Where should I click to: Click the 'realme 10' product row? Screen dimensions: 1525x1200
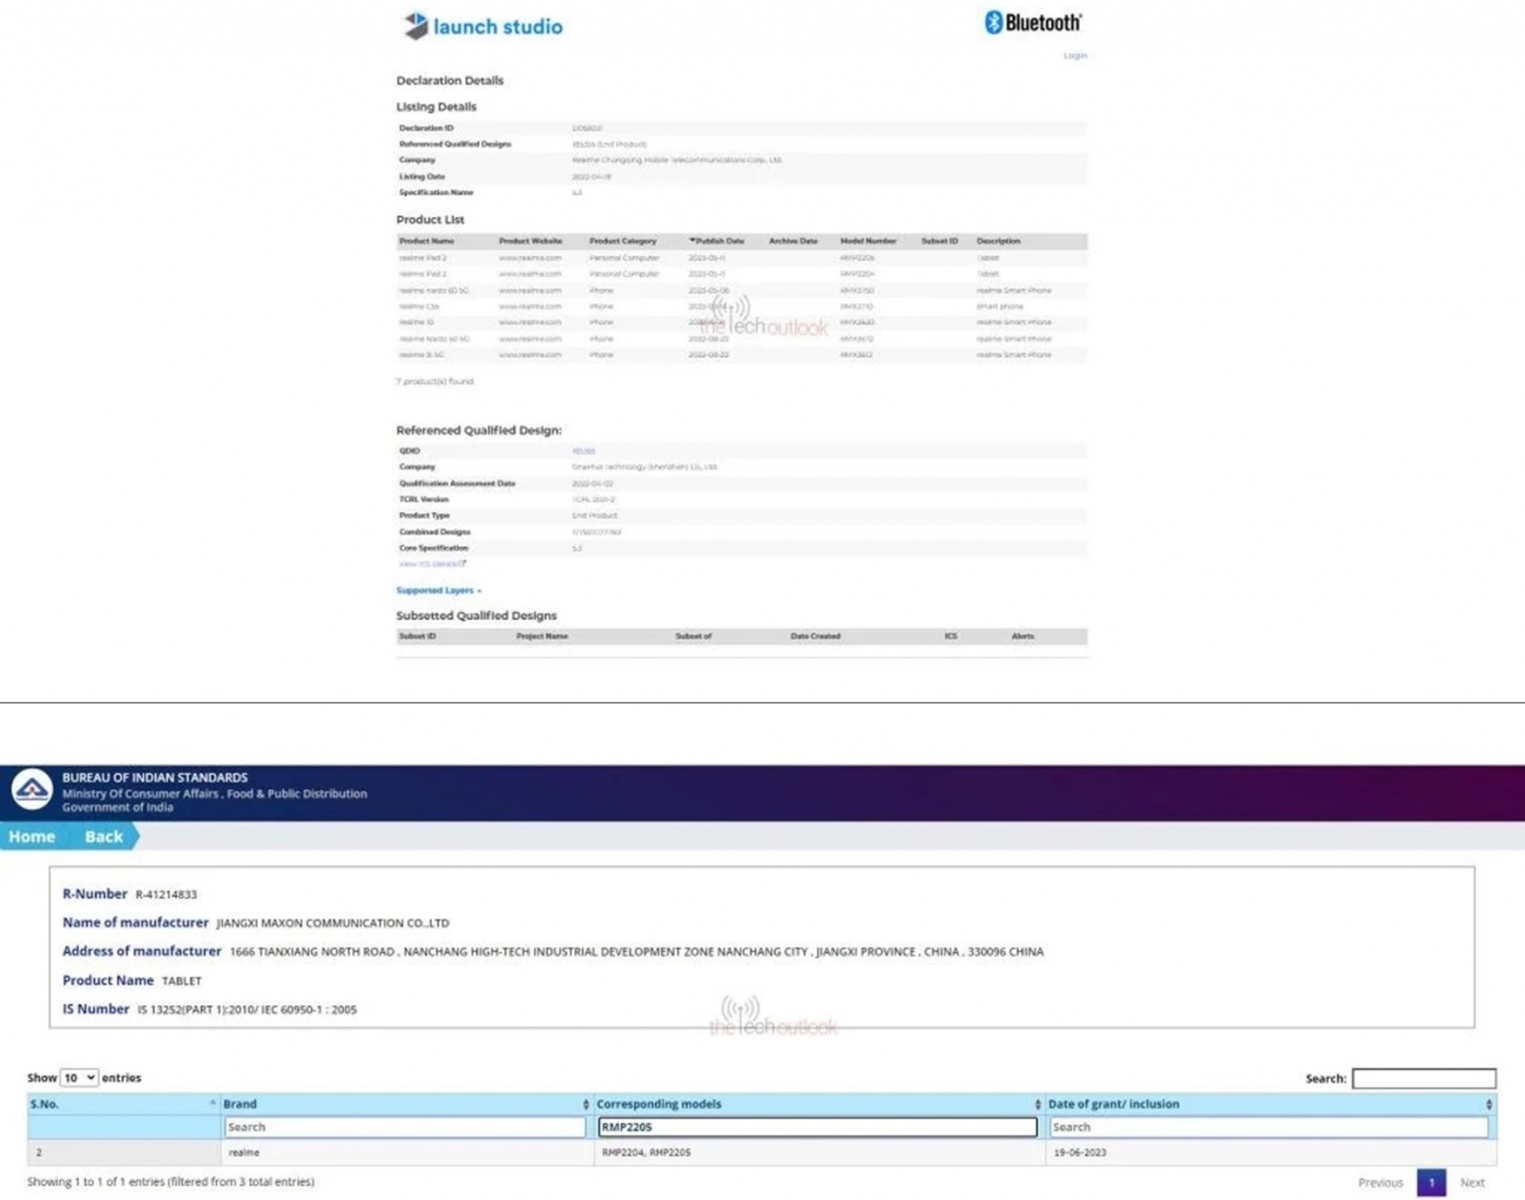[x=742, y=322]
